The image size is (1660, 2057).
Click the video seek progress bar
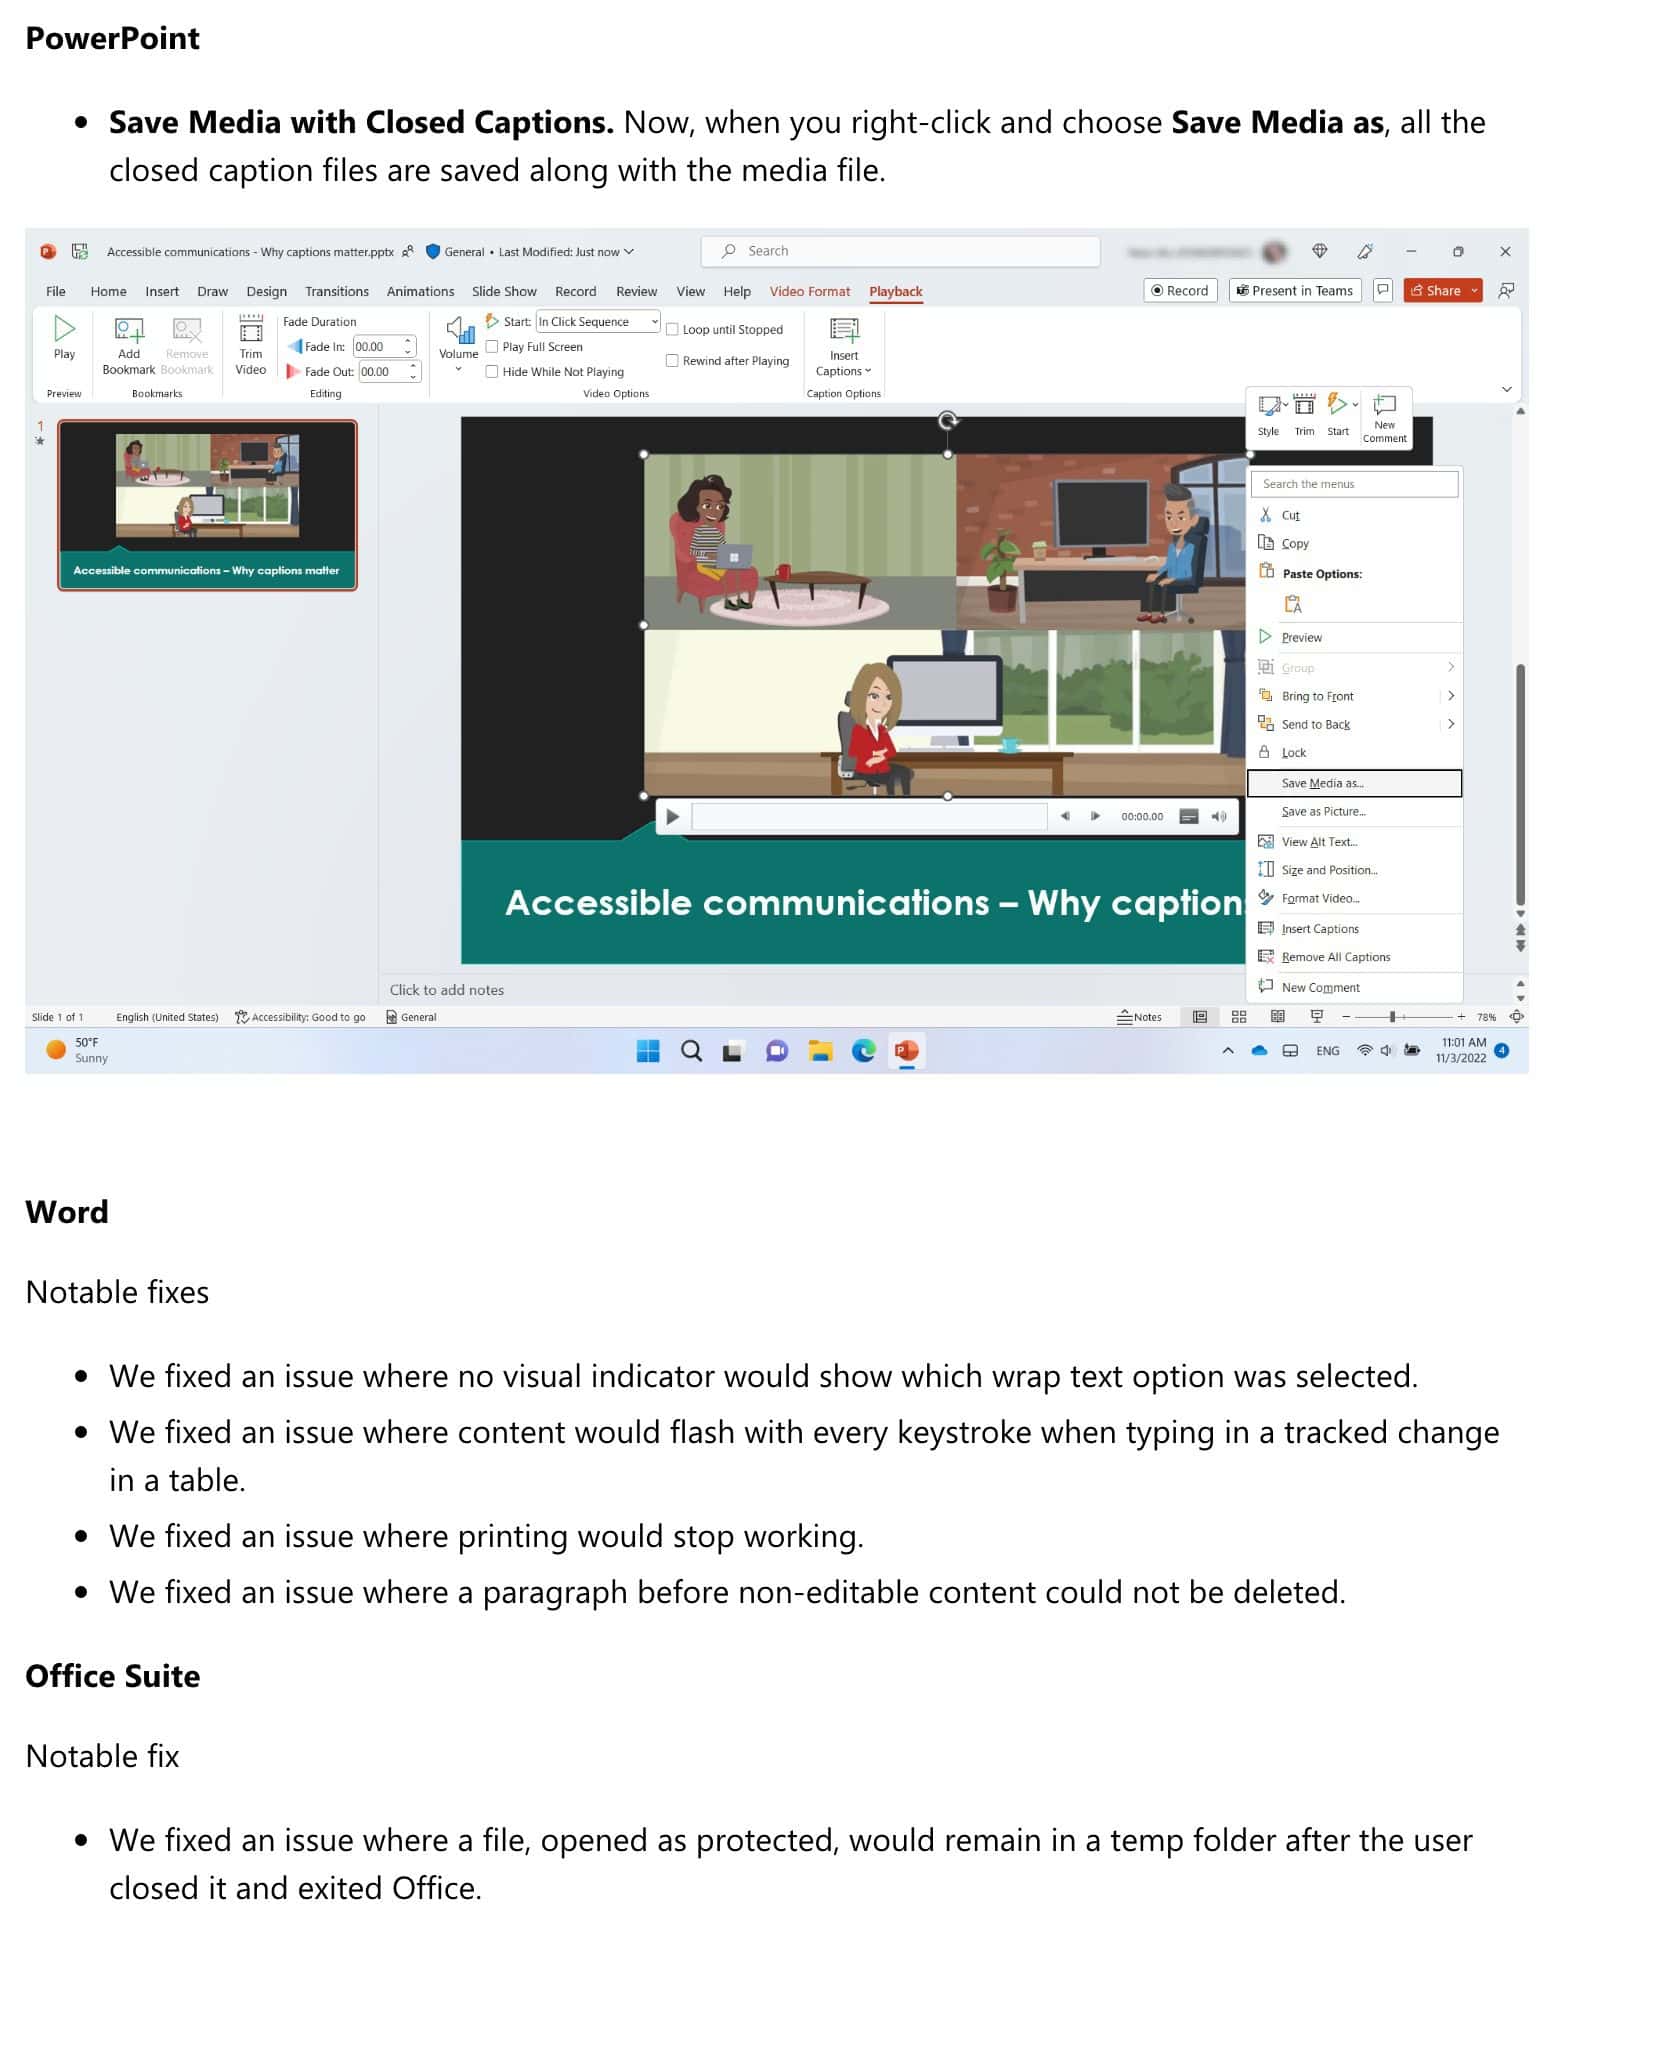tap(869, 817)
